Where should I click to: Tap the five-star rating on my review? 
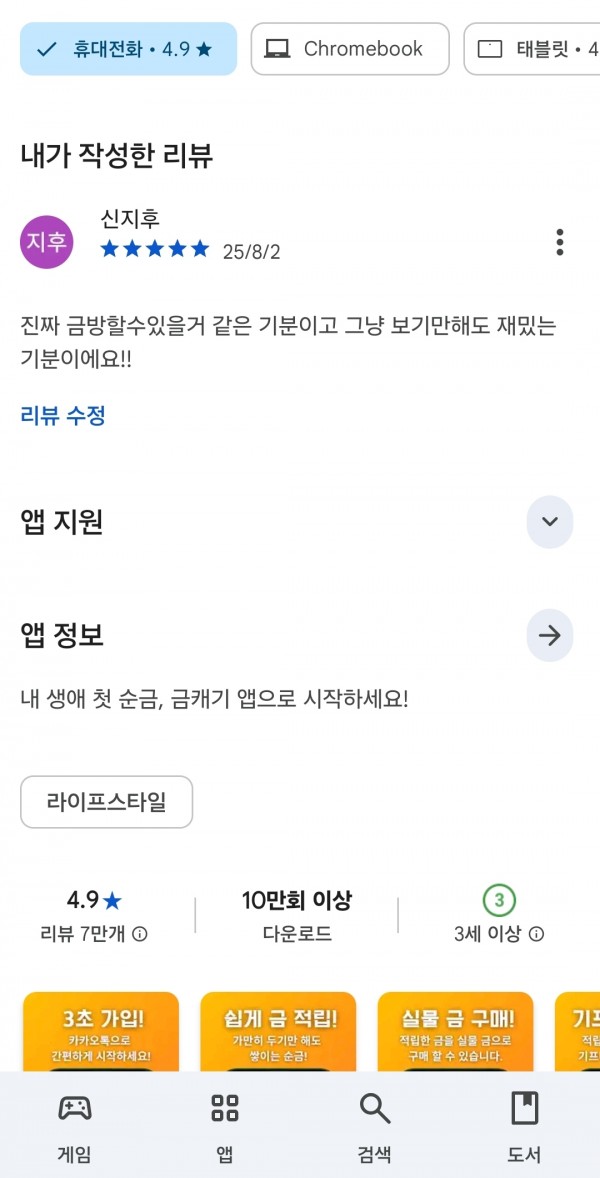click(155, 249)
